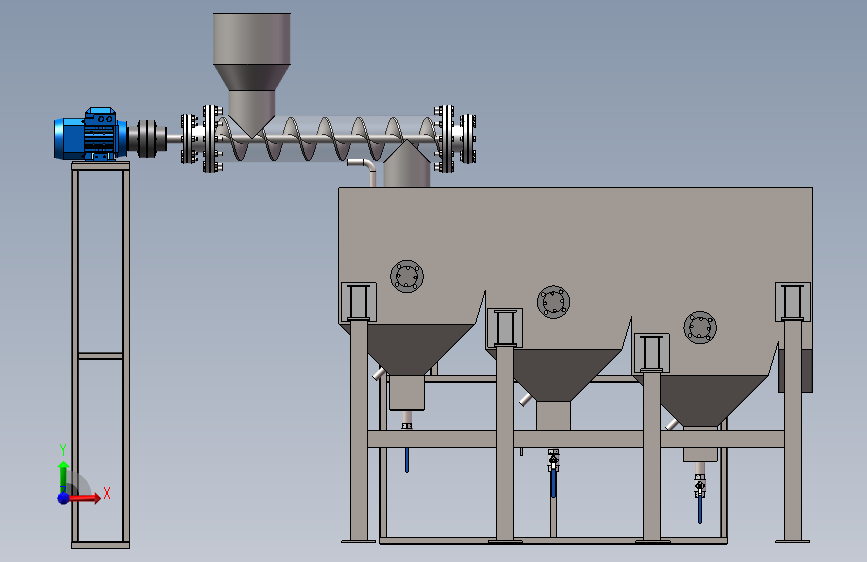Select the small elbow pipe under the conveyor
867x562 pixels.
tap(363, 170)
